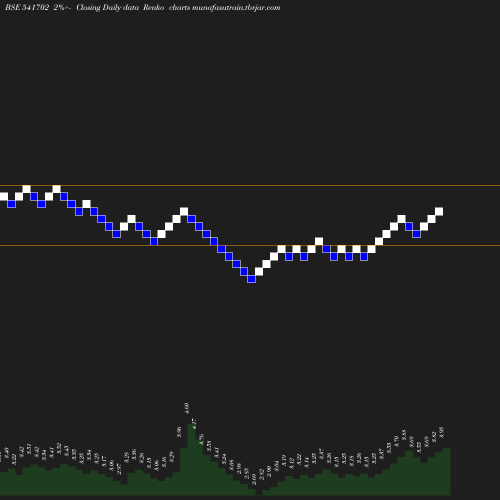Click the final value label 3.95
This screenshot has width=500, height=500.
click(x=442, y=432)
